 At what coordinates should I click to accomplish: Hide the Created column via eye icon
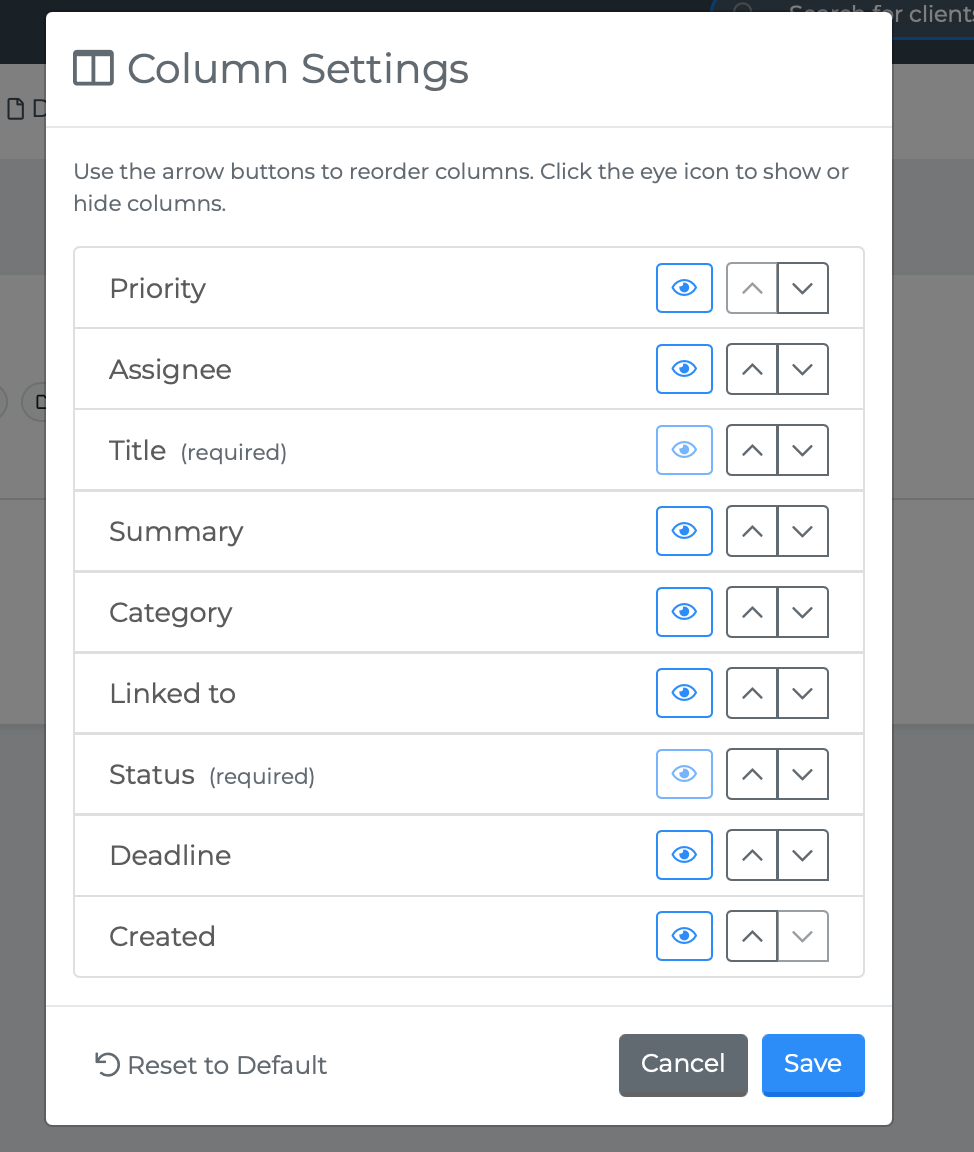[684, 936]
